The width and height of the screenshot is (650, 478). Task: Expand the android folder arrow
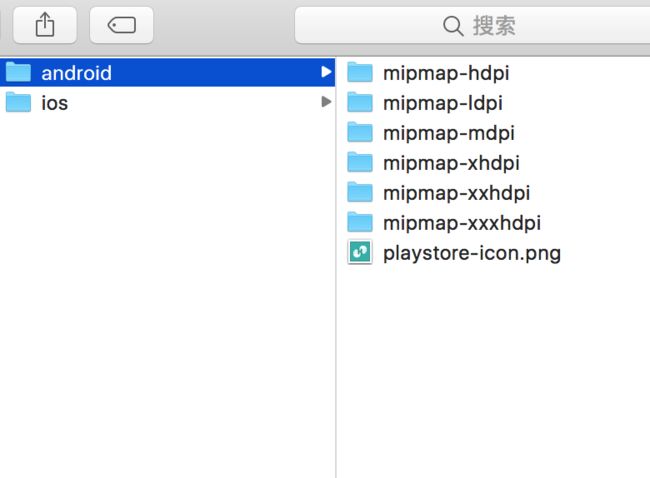click(x=326, y=72)
